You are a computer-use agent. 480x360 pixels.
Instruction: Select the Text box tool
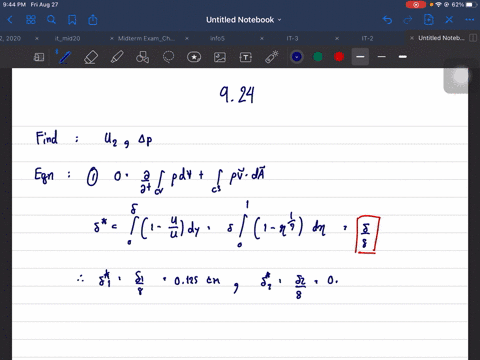pyautogui.click(x=246, y=57)
